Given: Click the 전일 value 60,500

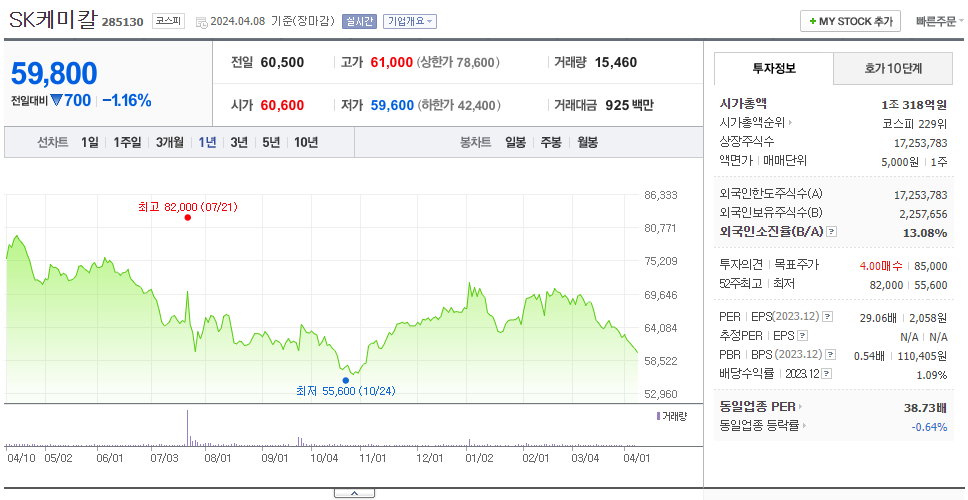Looking at the screenshot, I should click(282, 62).
